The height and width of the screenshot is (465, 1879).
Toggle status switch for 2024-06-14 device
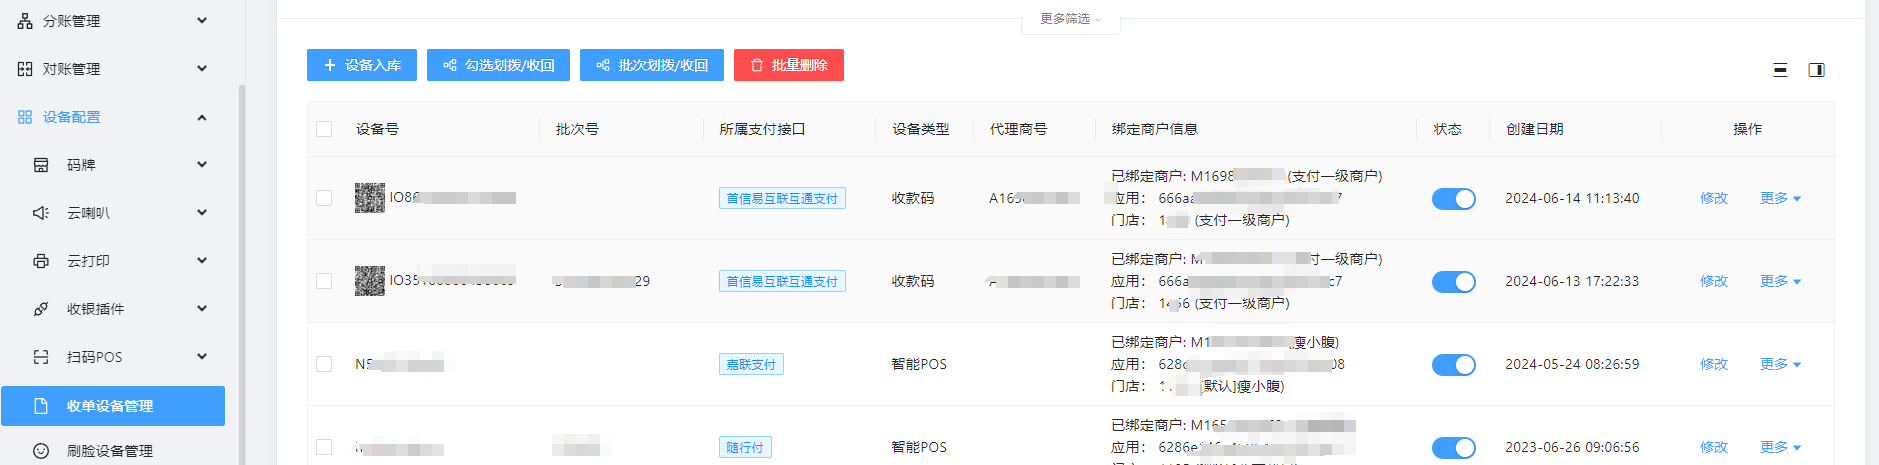(x=1453, y=199)
